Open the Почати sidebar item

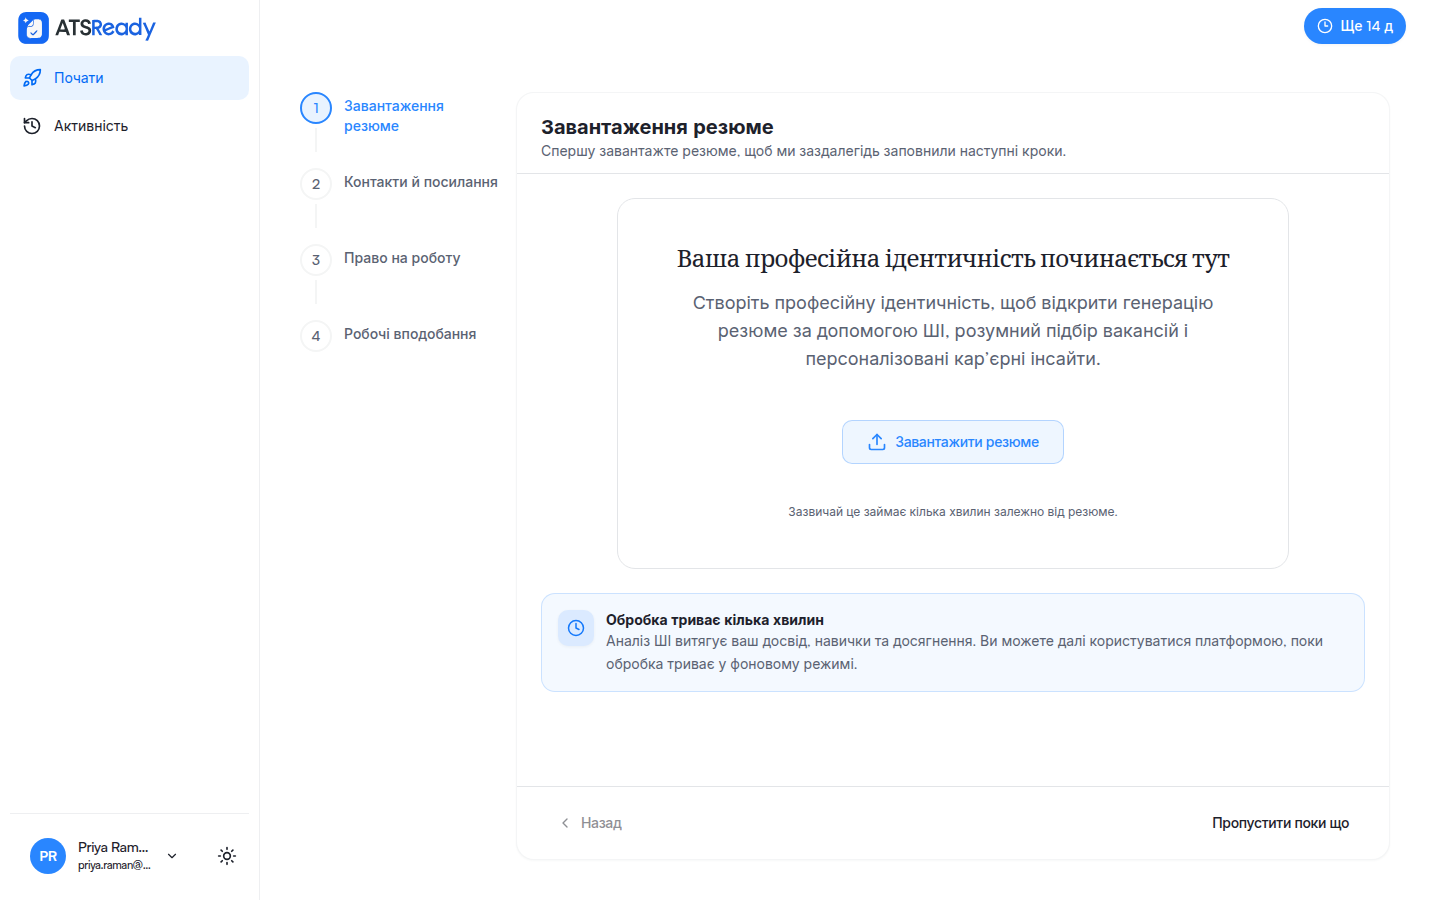129,78
